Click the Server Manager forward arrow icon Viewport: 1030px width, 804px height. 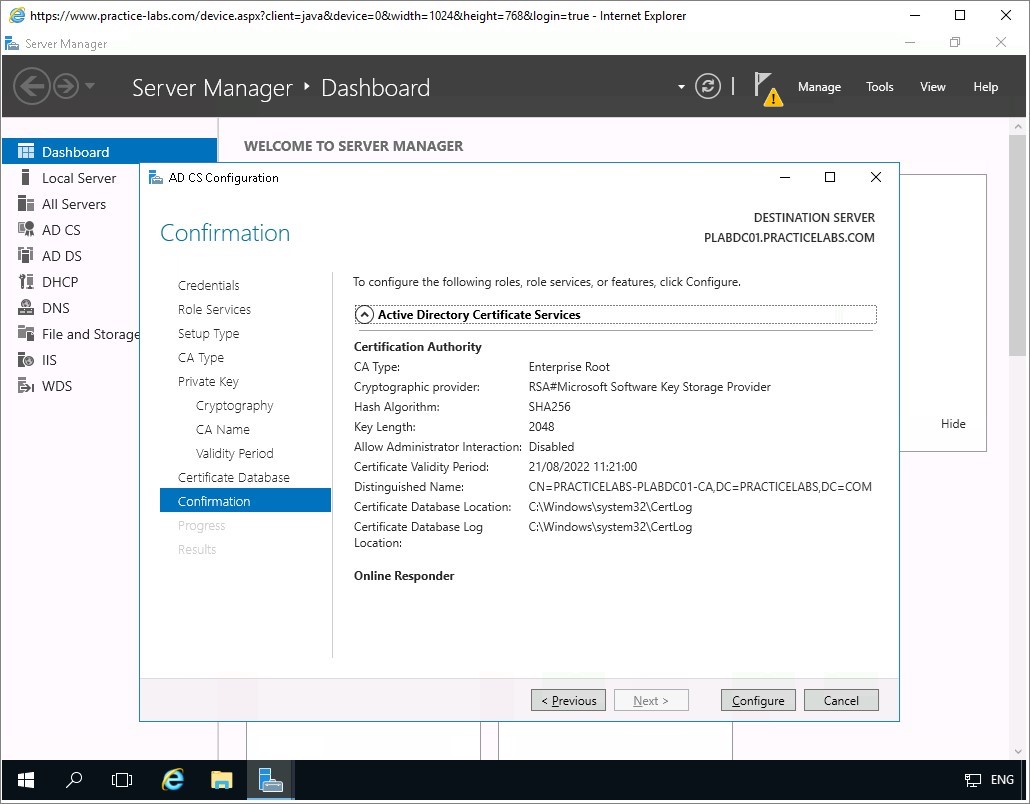[66, 86]
